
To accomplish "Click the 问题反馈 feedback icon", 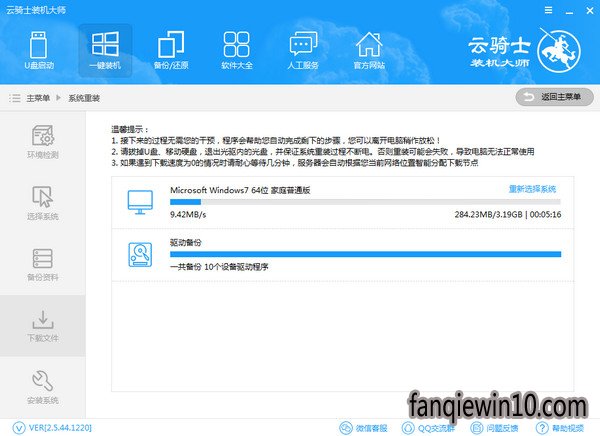I will tap(476, 428).
